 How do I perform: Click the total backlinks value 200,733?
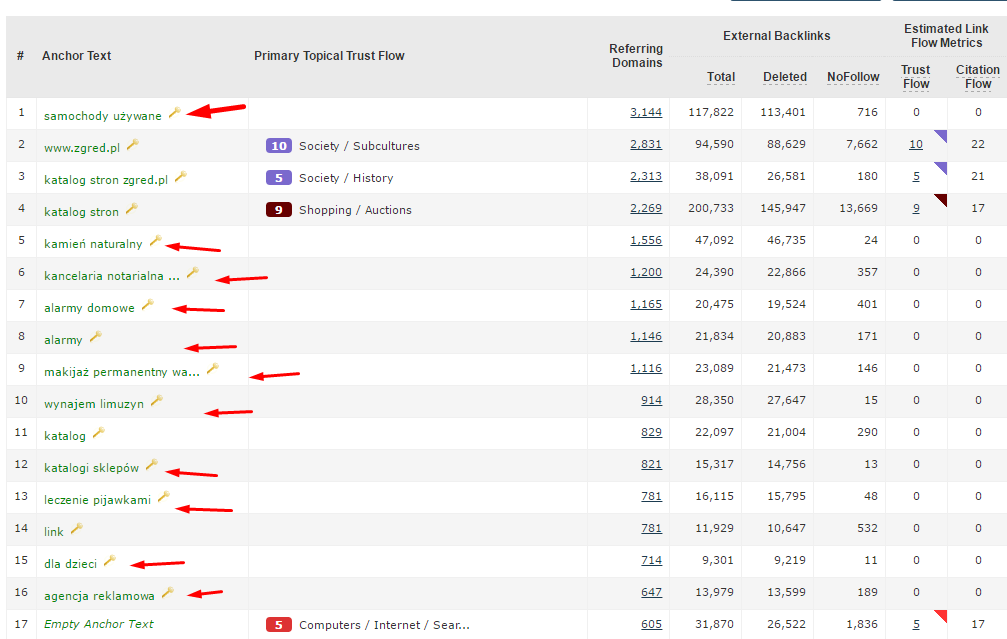(711, 209)
